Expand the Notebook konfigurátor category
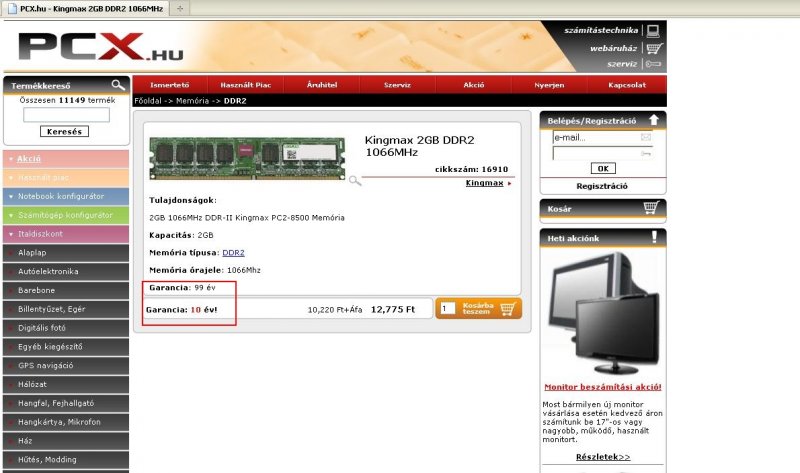This screenshot has width=800, height=473. (66, 196)
